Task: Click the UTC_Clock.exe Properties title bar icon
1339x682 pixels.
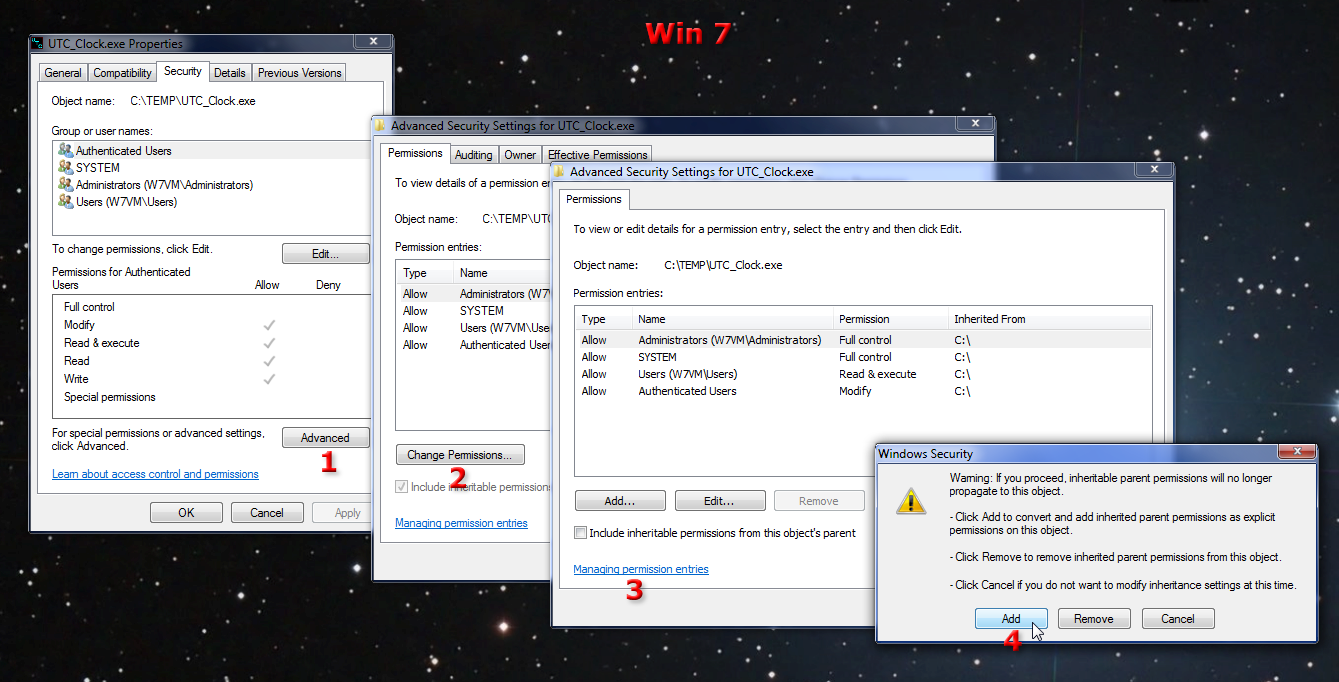Action: [38, 44]
